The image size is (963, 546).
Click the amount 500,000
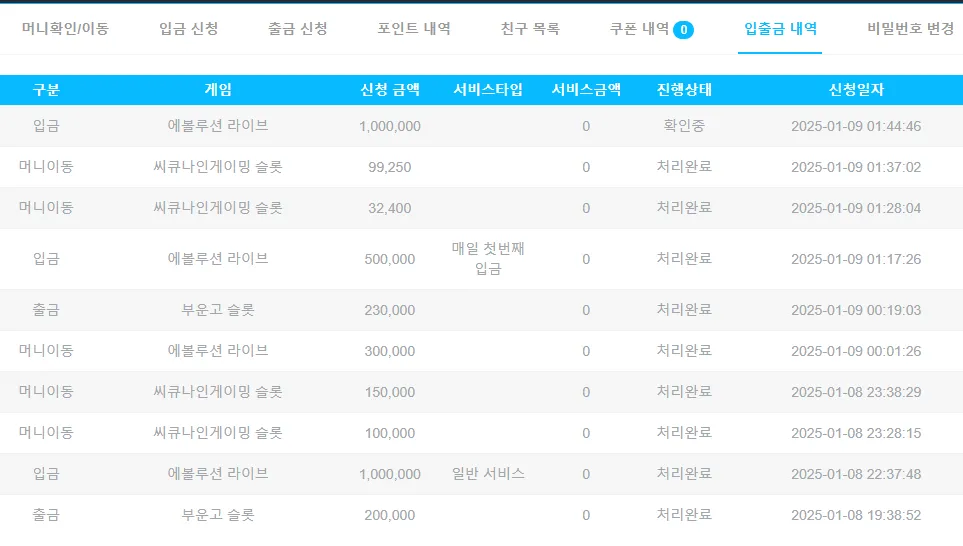click(390, 260)
